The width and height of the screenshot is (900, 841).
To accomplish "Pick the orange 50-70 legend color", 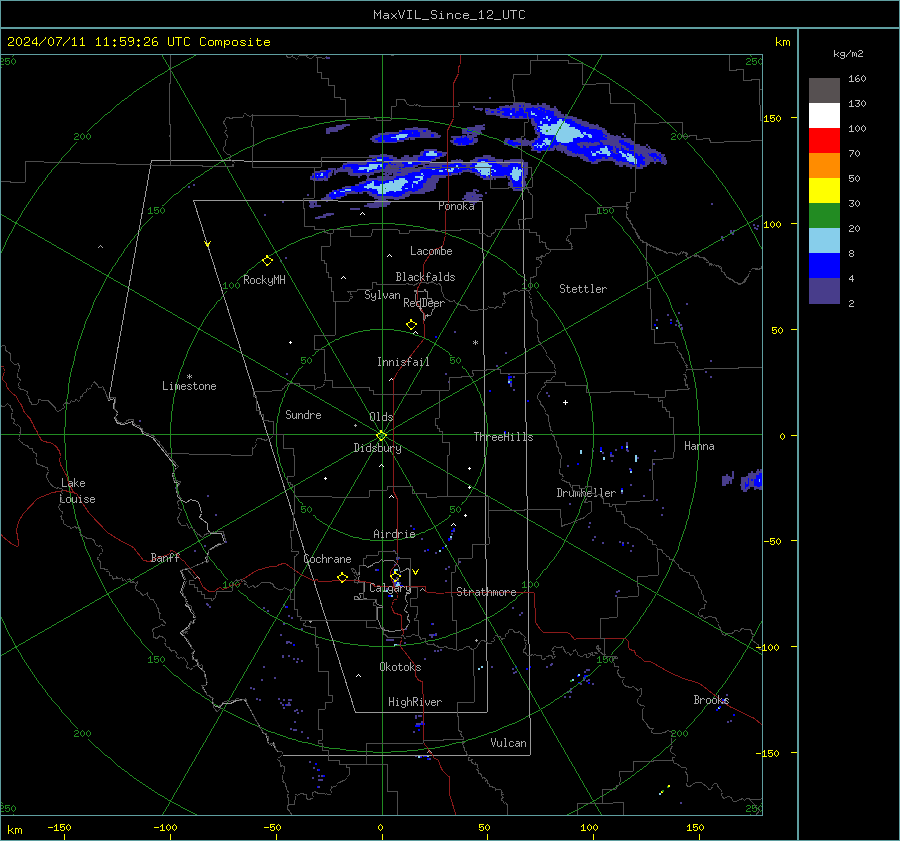I will (824, 165).
